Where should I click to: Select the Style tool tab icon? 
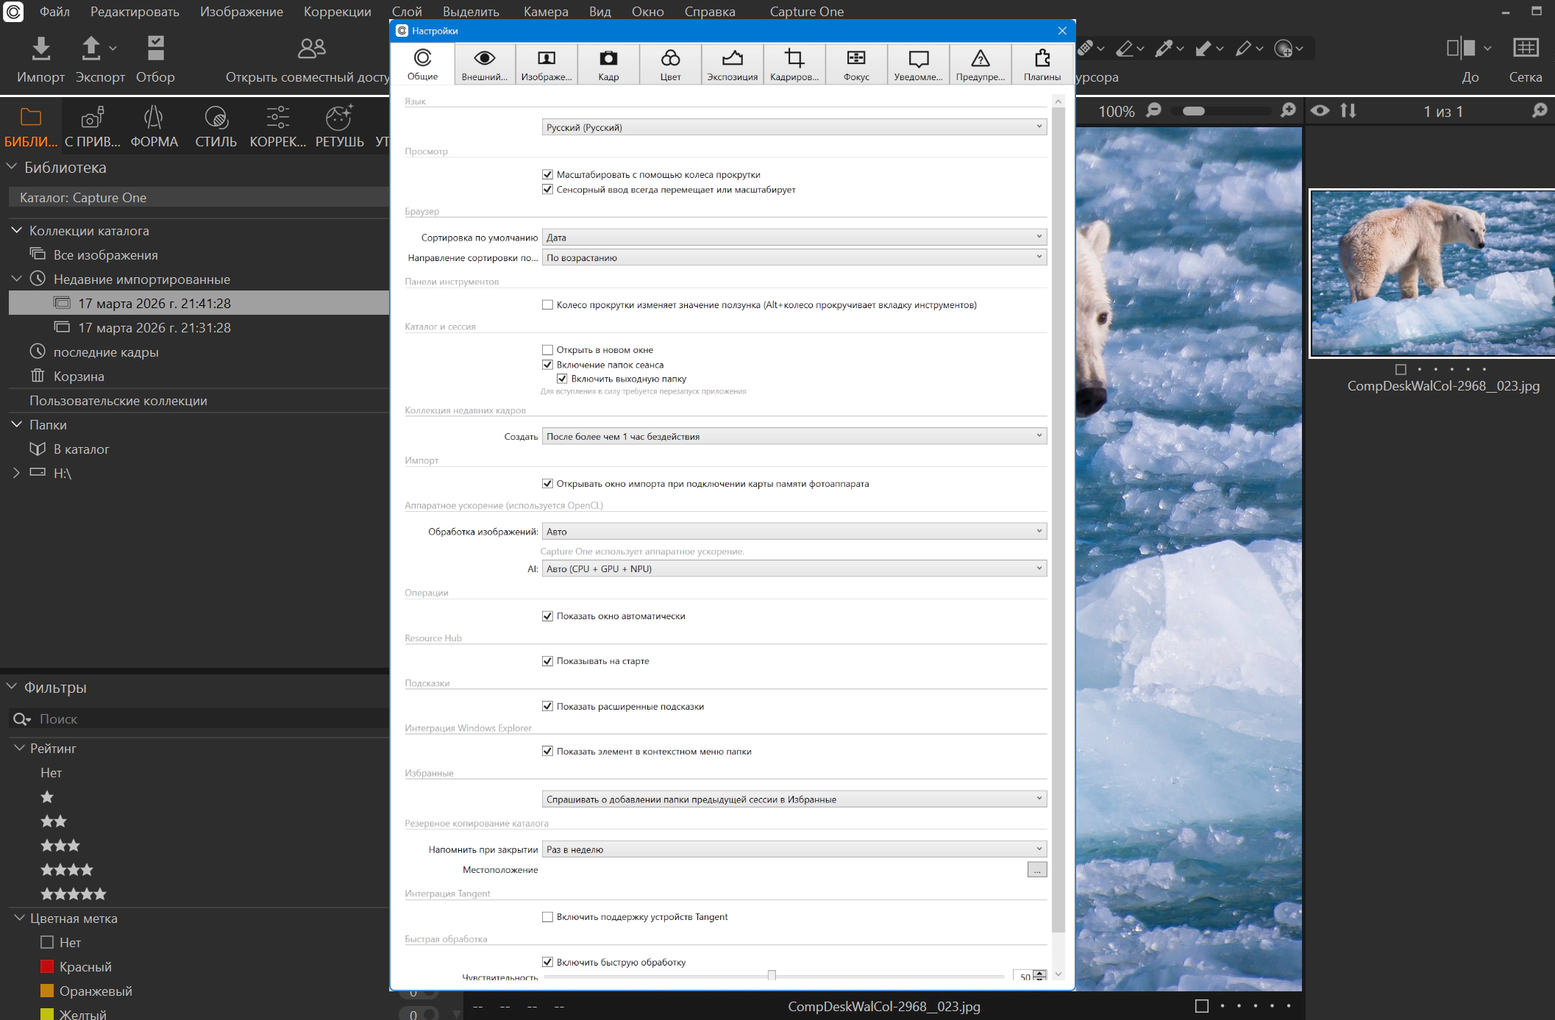click(x=215, y=118)
